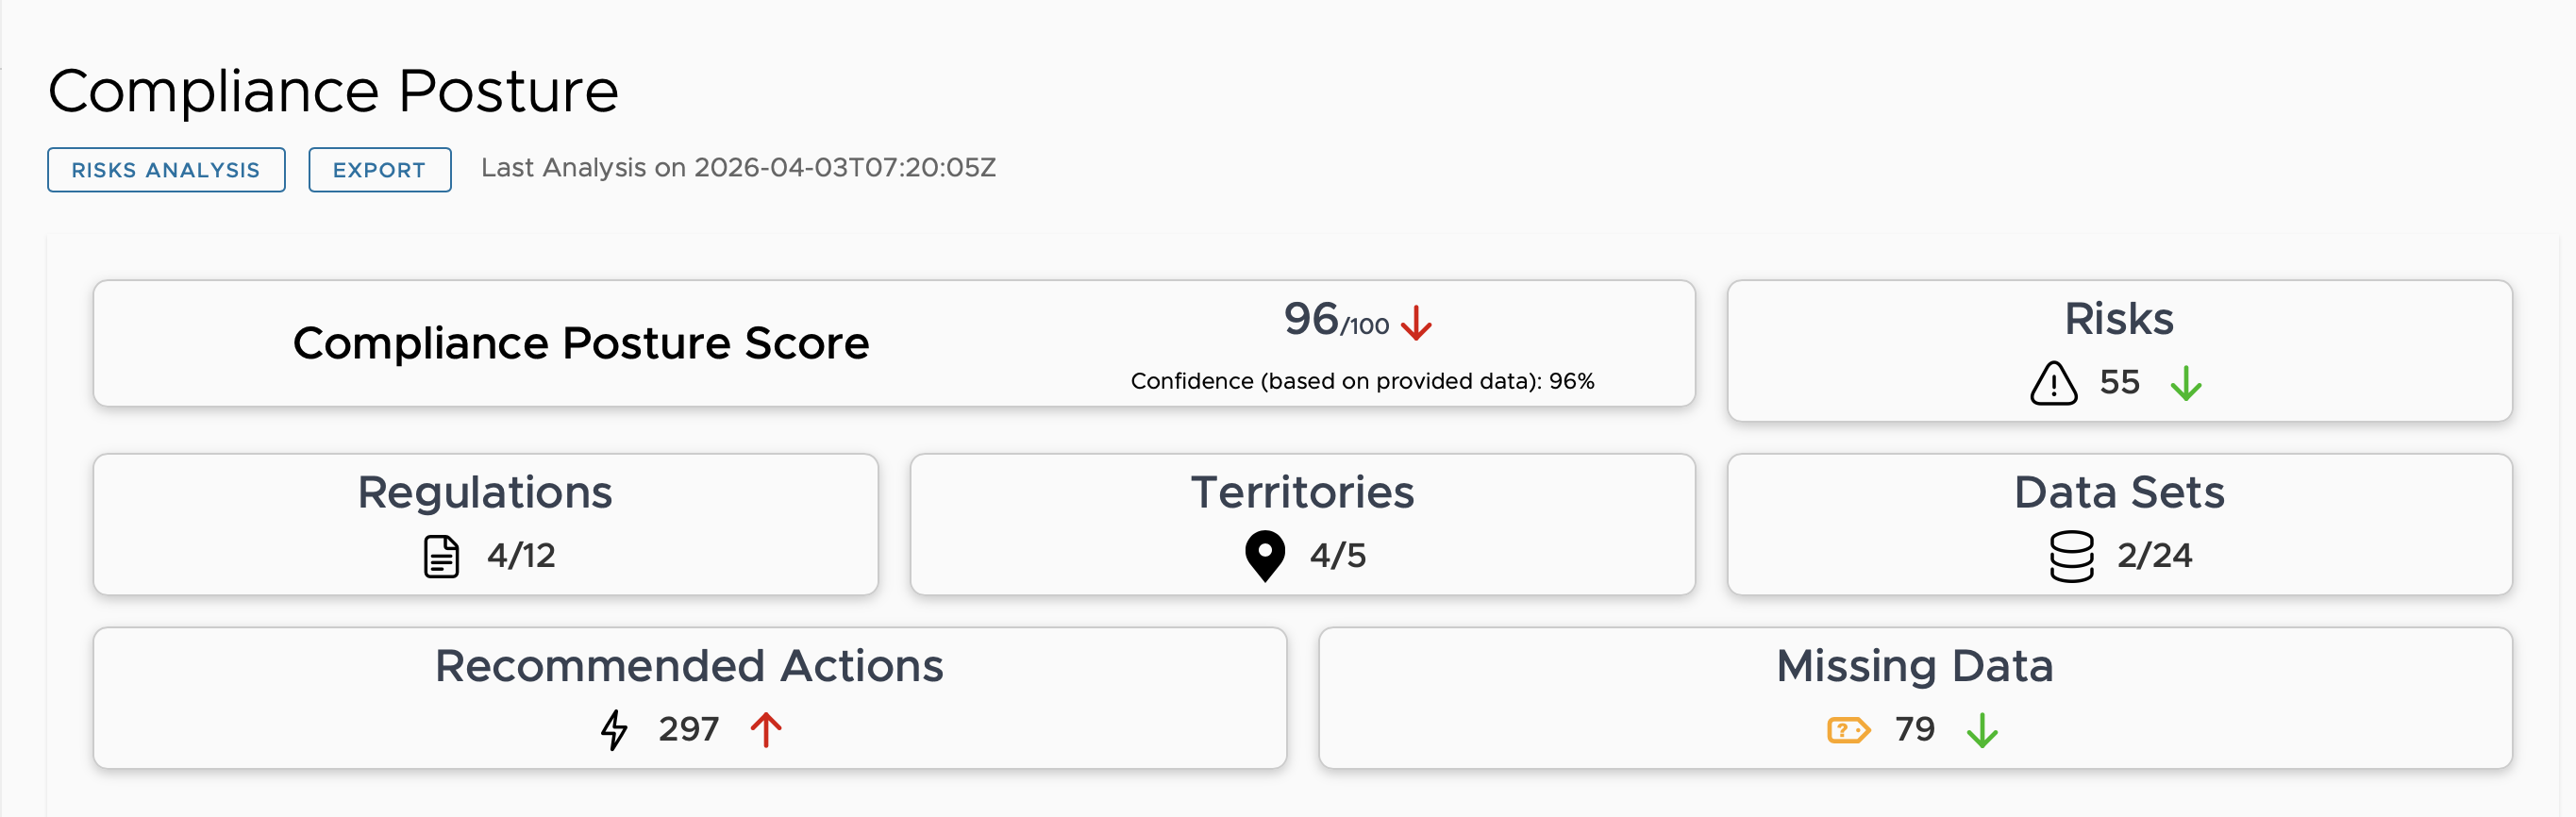The height and width of the screenshot is (817, 2576).
Task: Open the Missing Data card title
Action: click(1914, 665)
